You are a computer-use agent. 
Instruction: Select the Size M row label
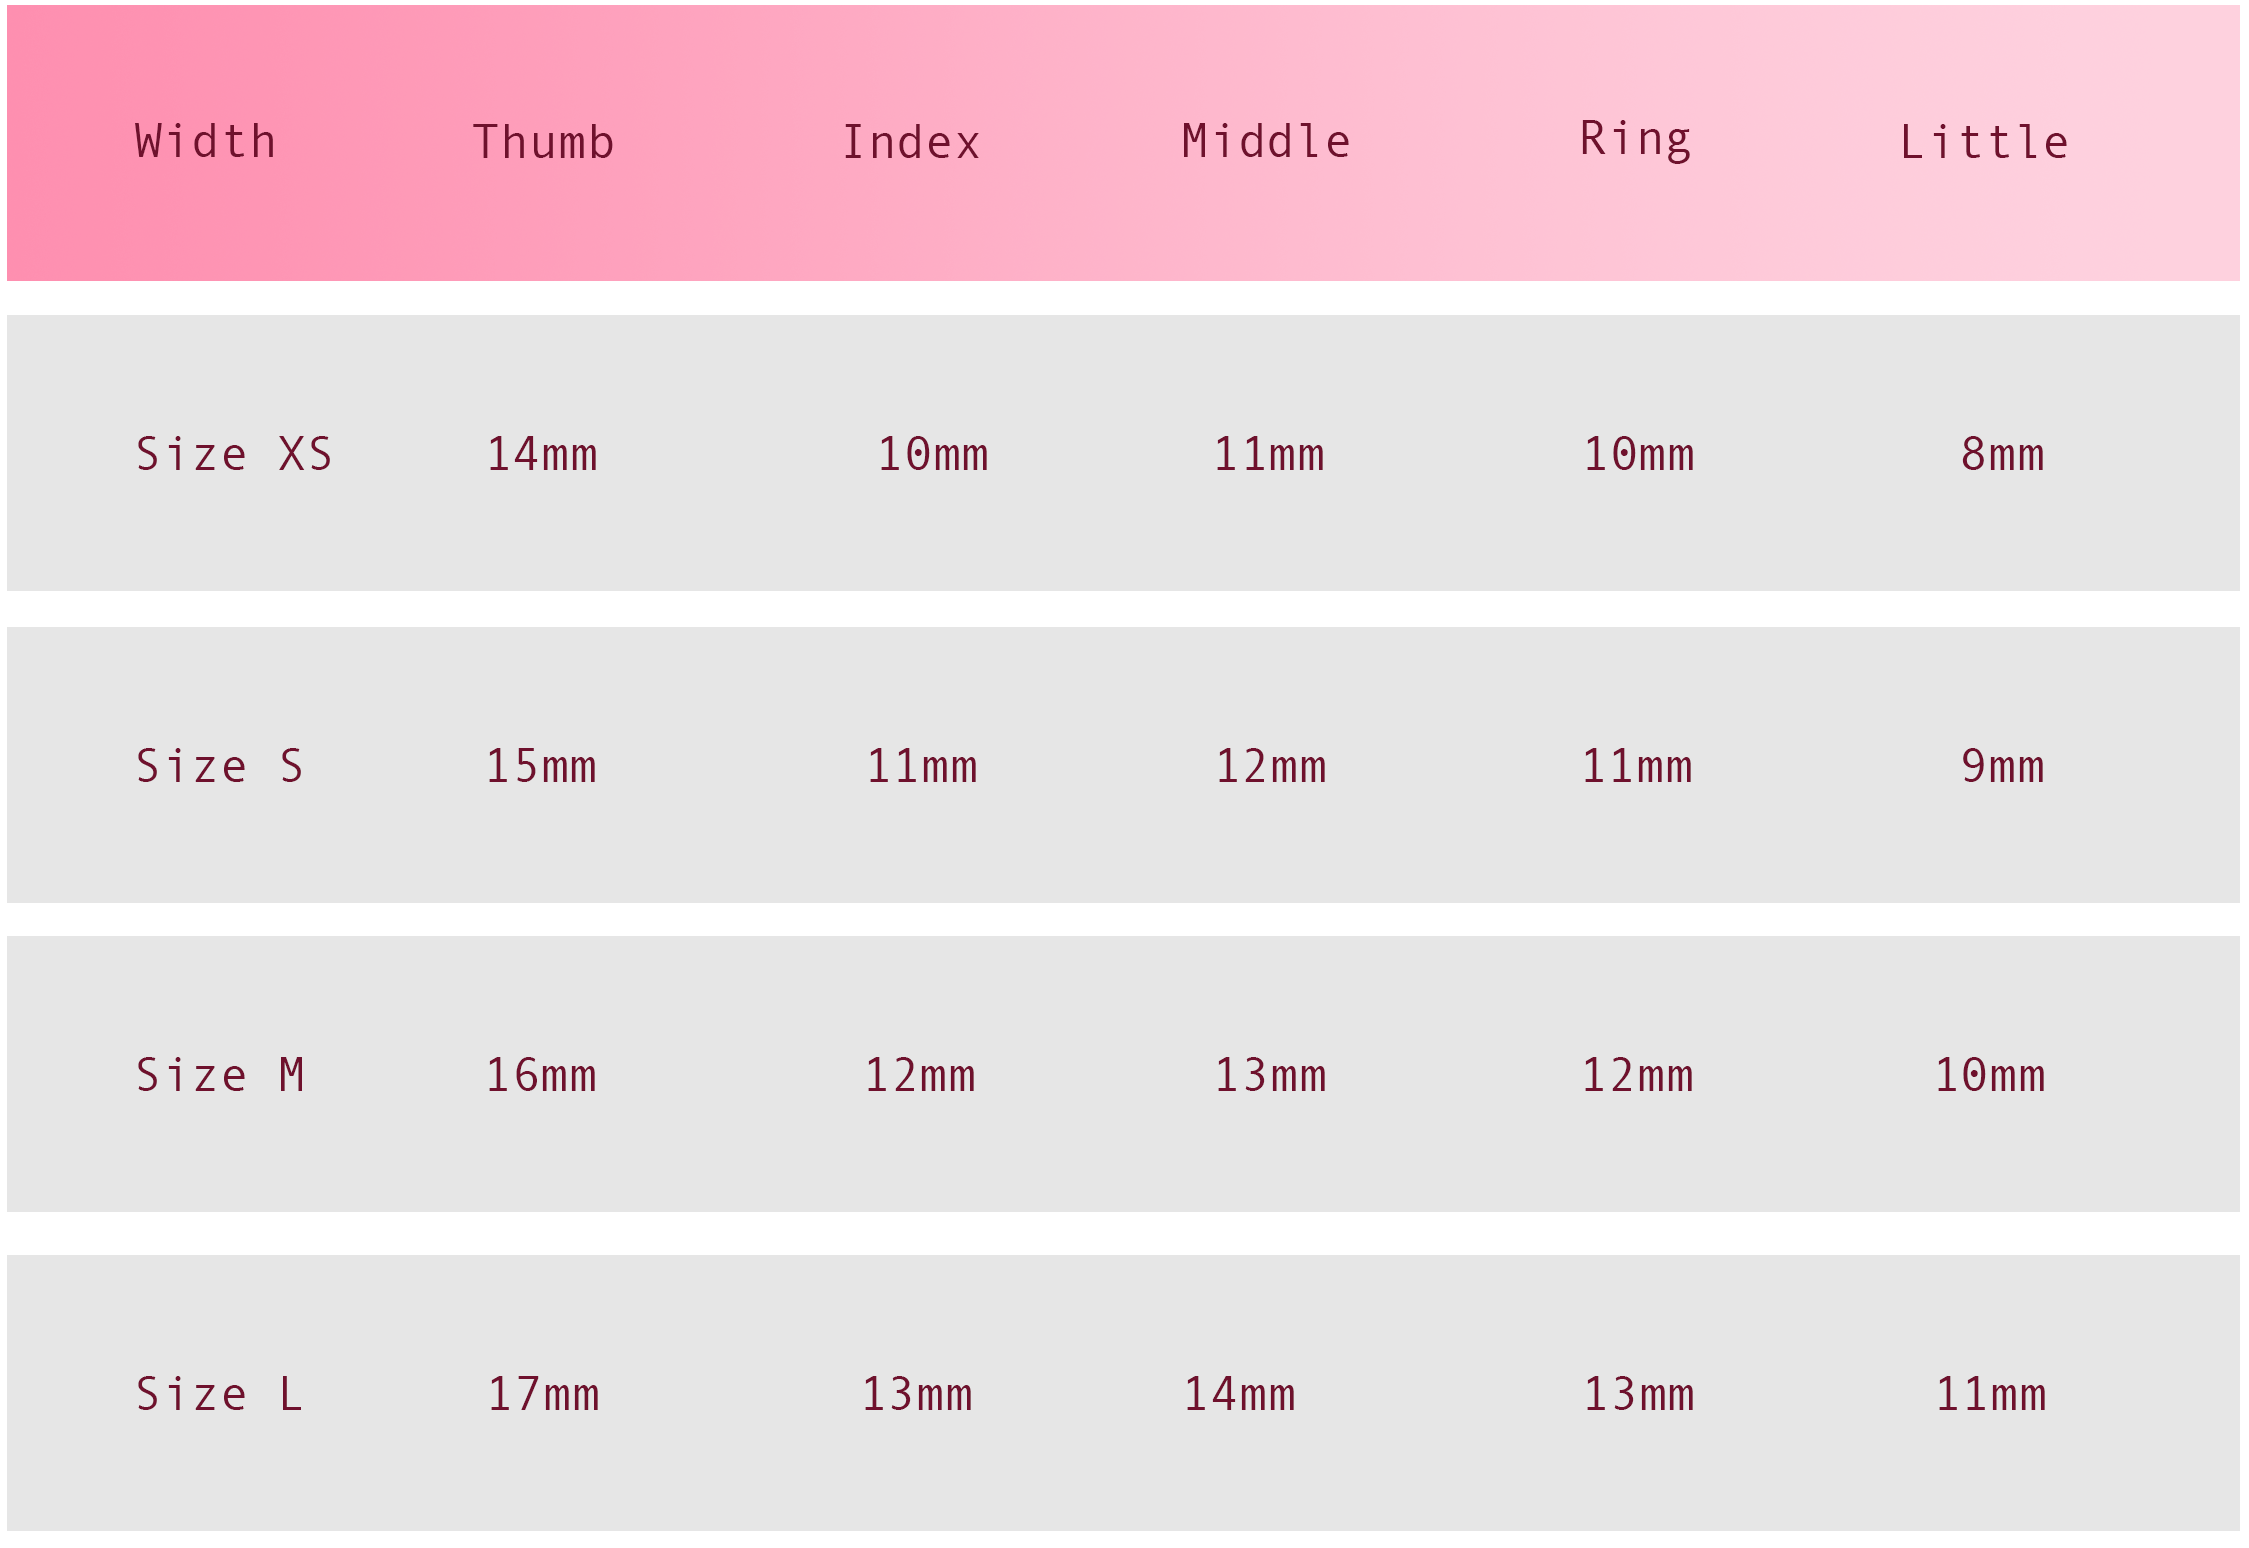click(x=220, y=1076)
